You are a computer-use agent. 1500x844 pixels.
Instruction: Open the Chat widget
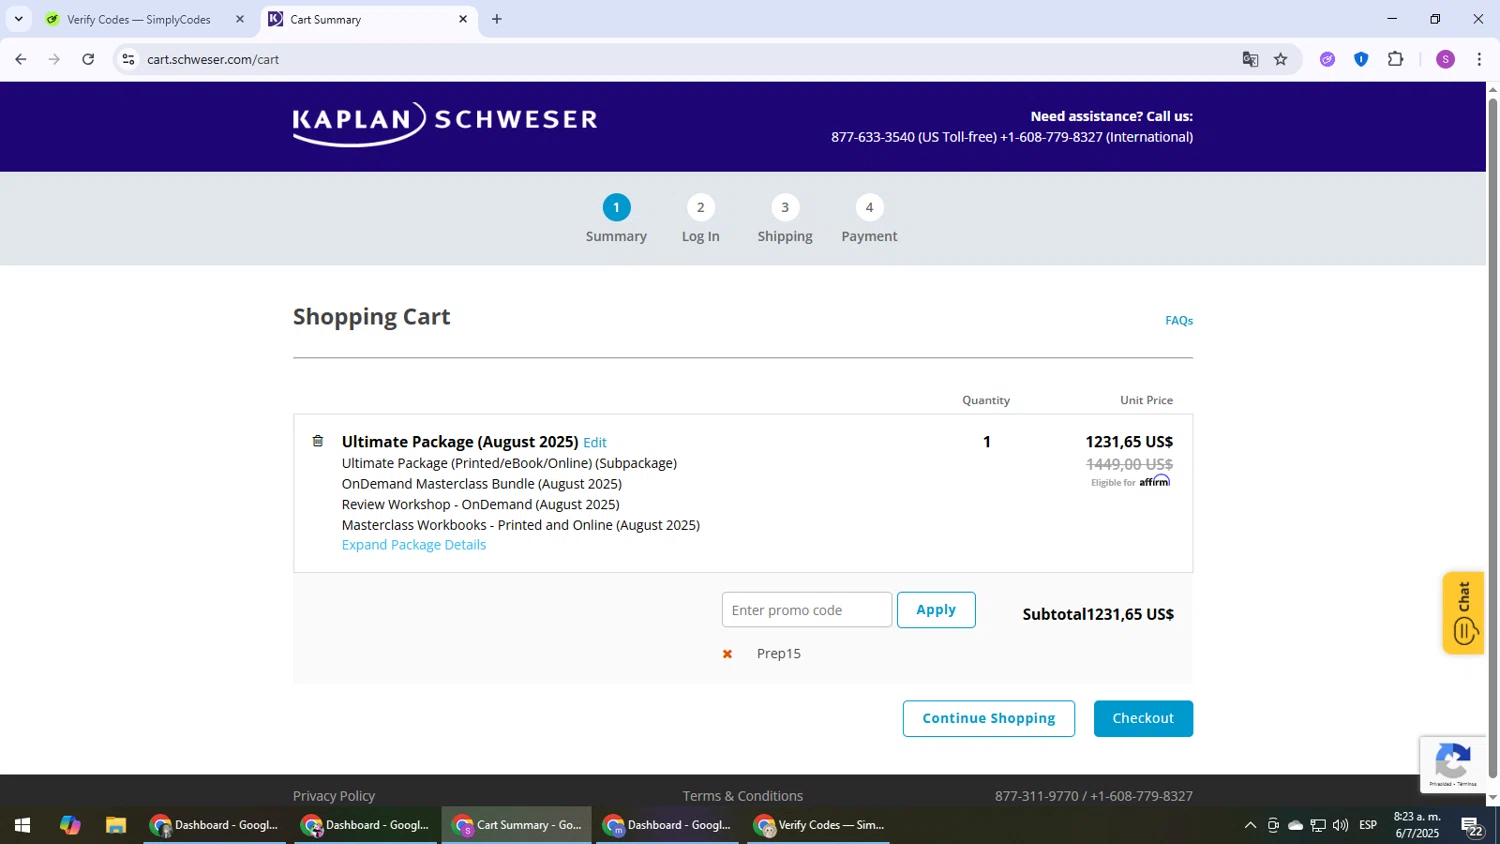1463,613
